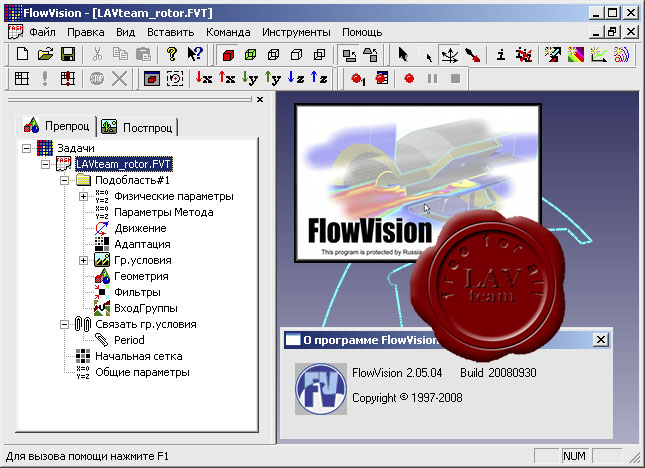Click the NUM indicator in status bar
The width and height of the screenshot is (645, 468).
pos(574,456)
